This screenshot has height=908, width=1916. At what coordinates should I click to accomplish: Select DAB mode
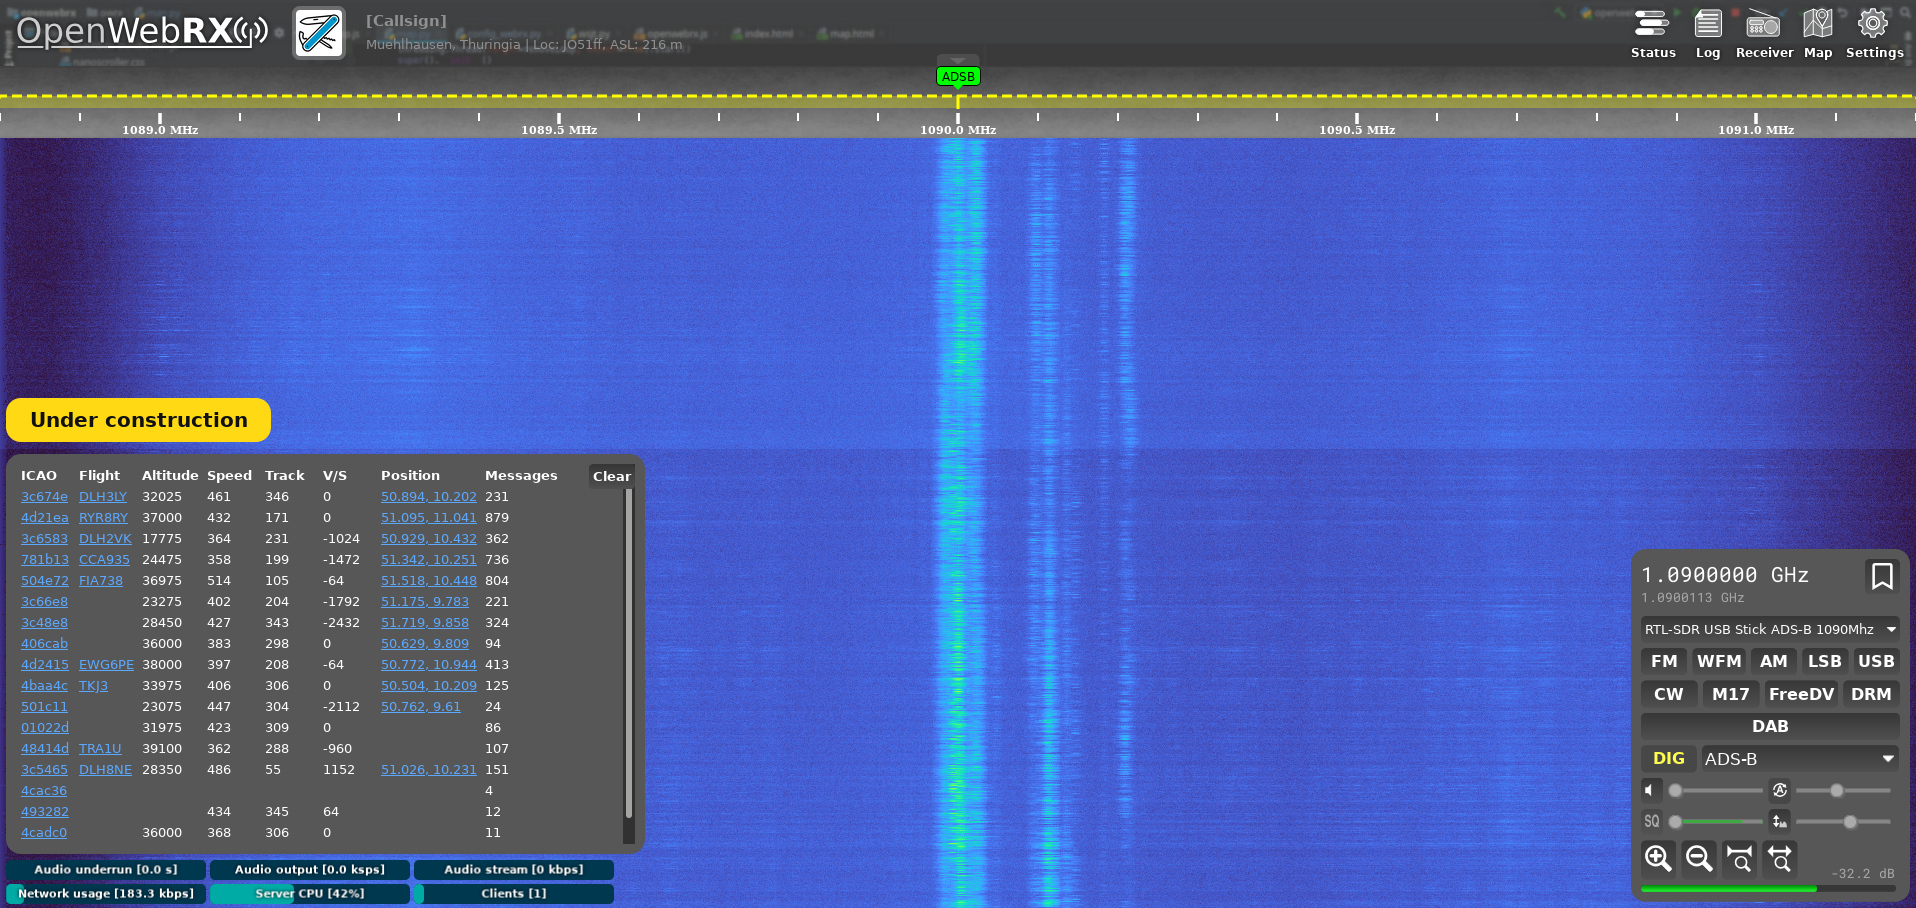[1769, 726]
